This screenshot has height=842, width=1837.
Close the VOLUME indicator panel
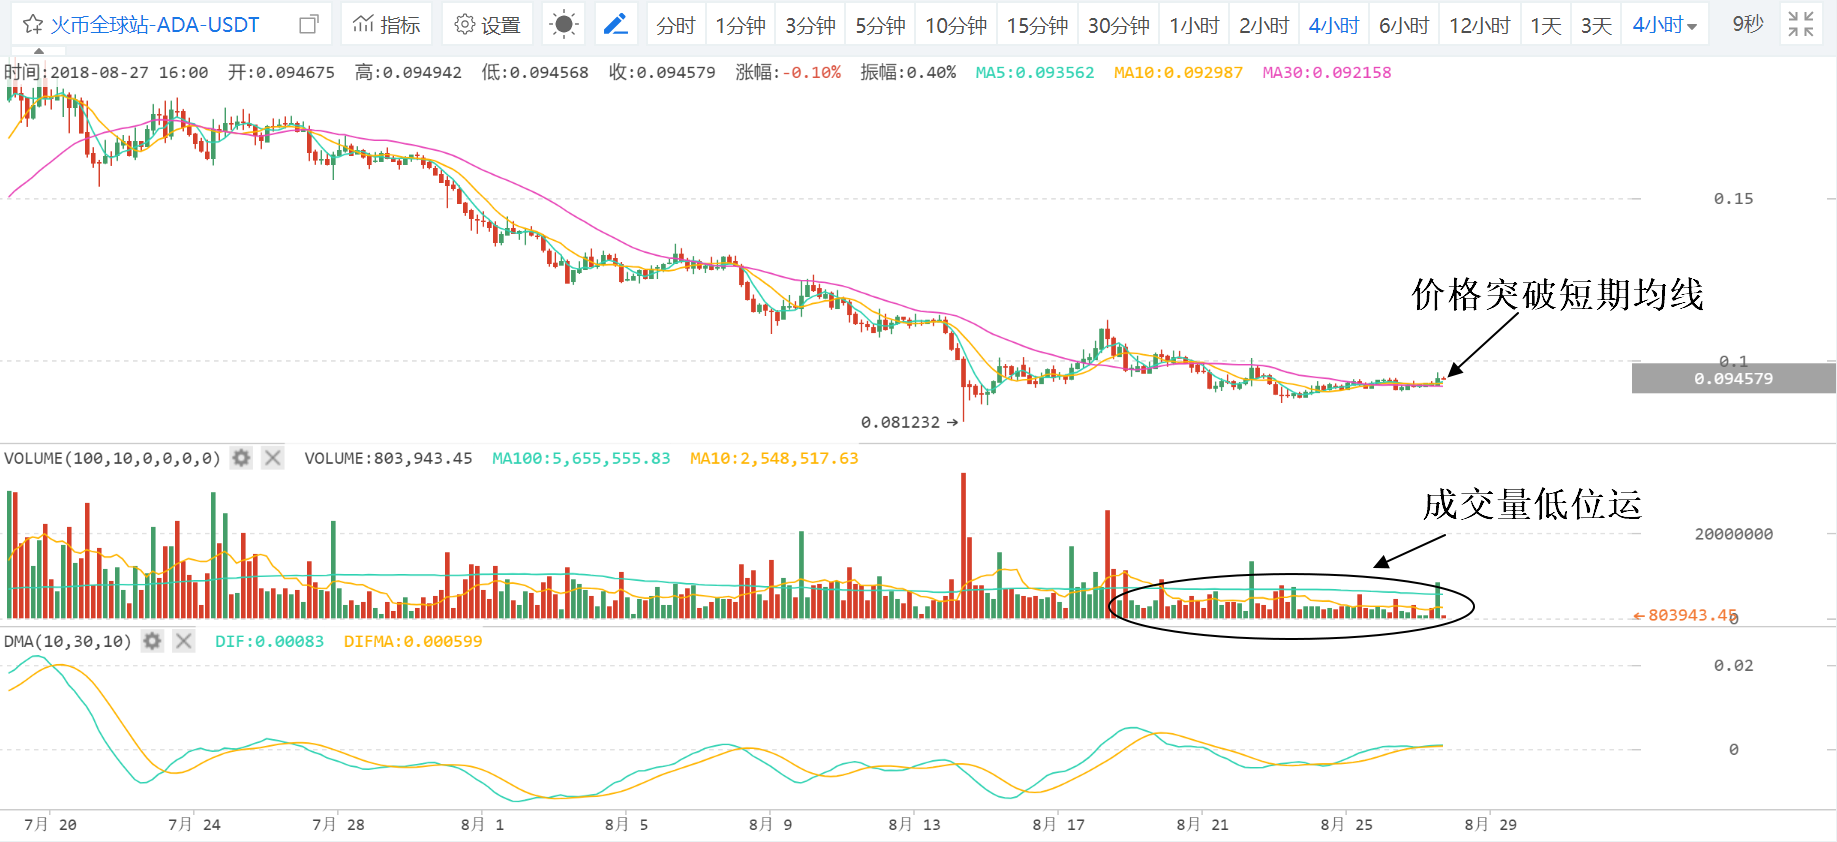(272, 458)
